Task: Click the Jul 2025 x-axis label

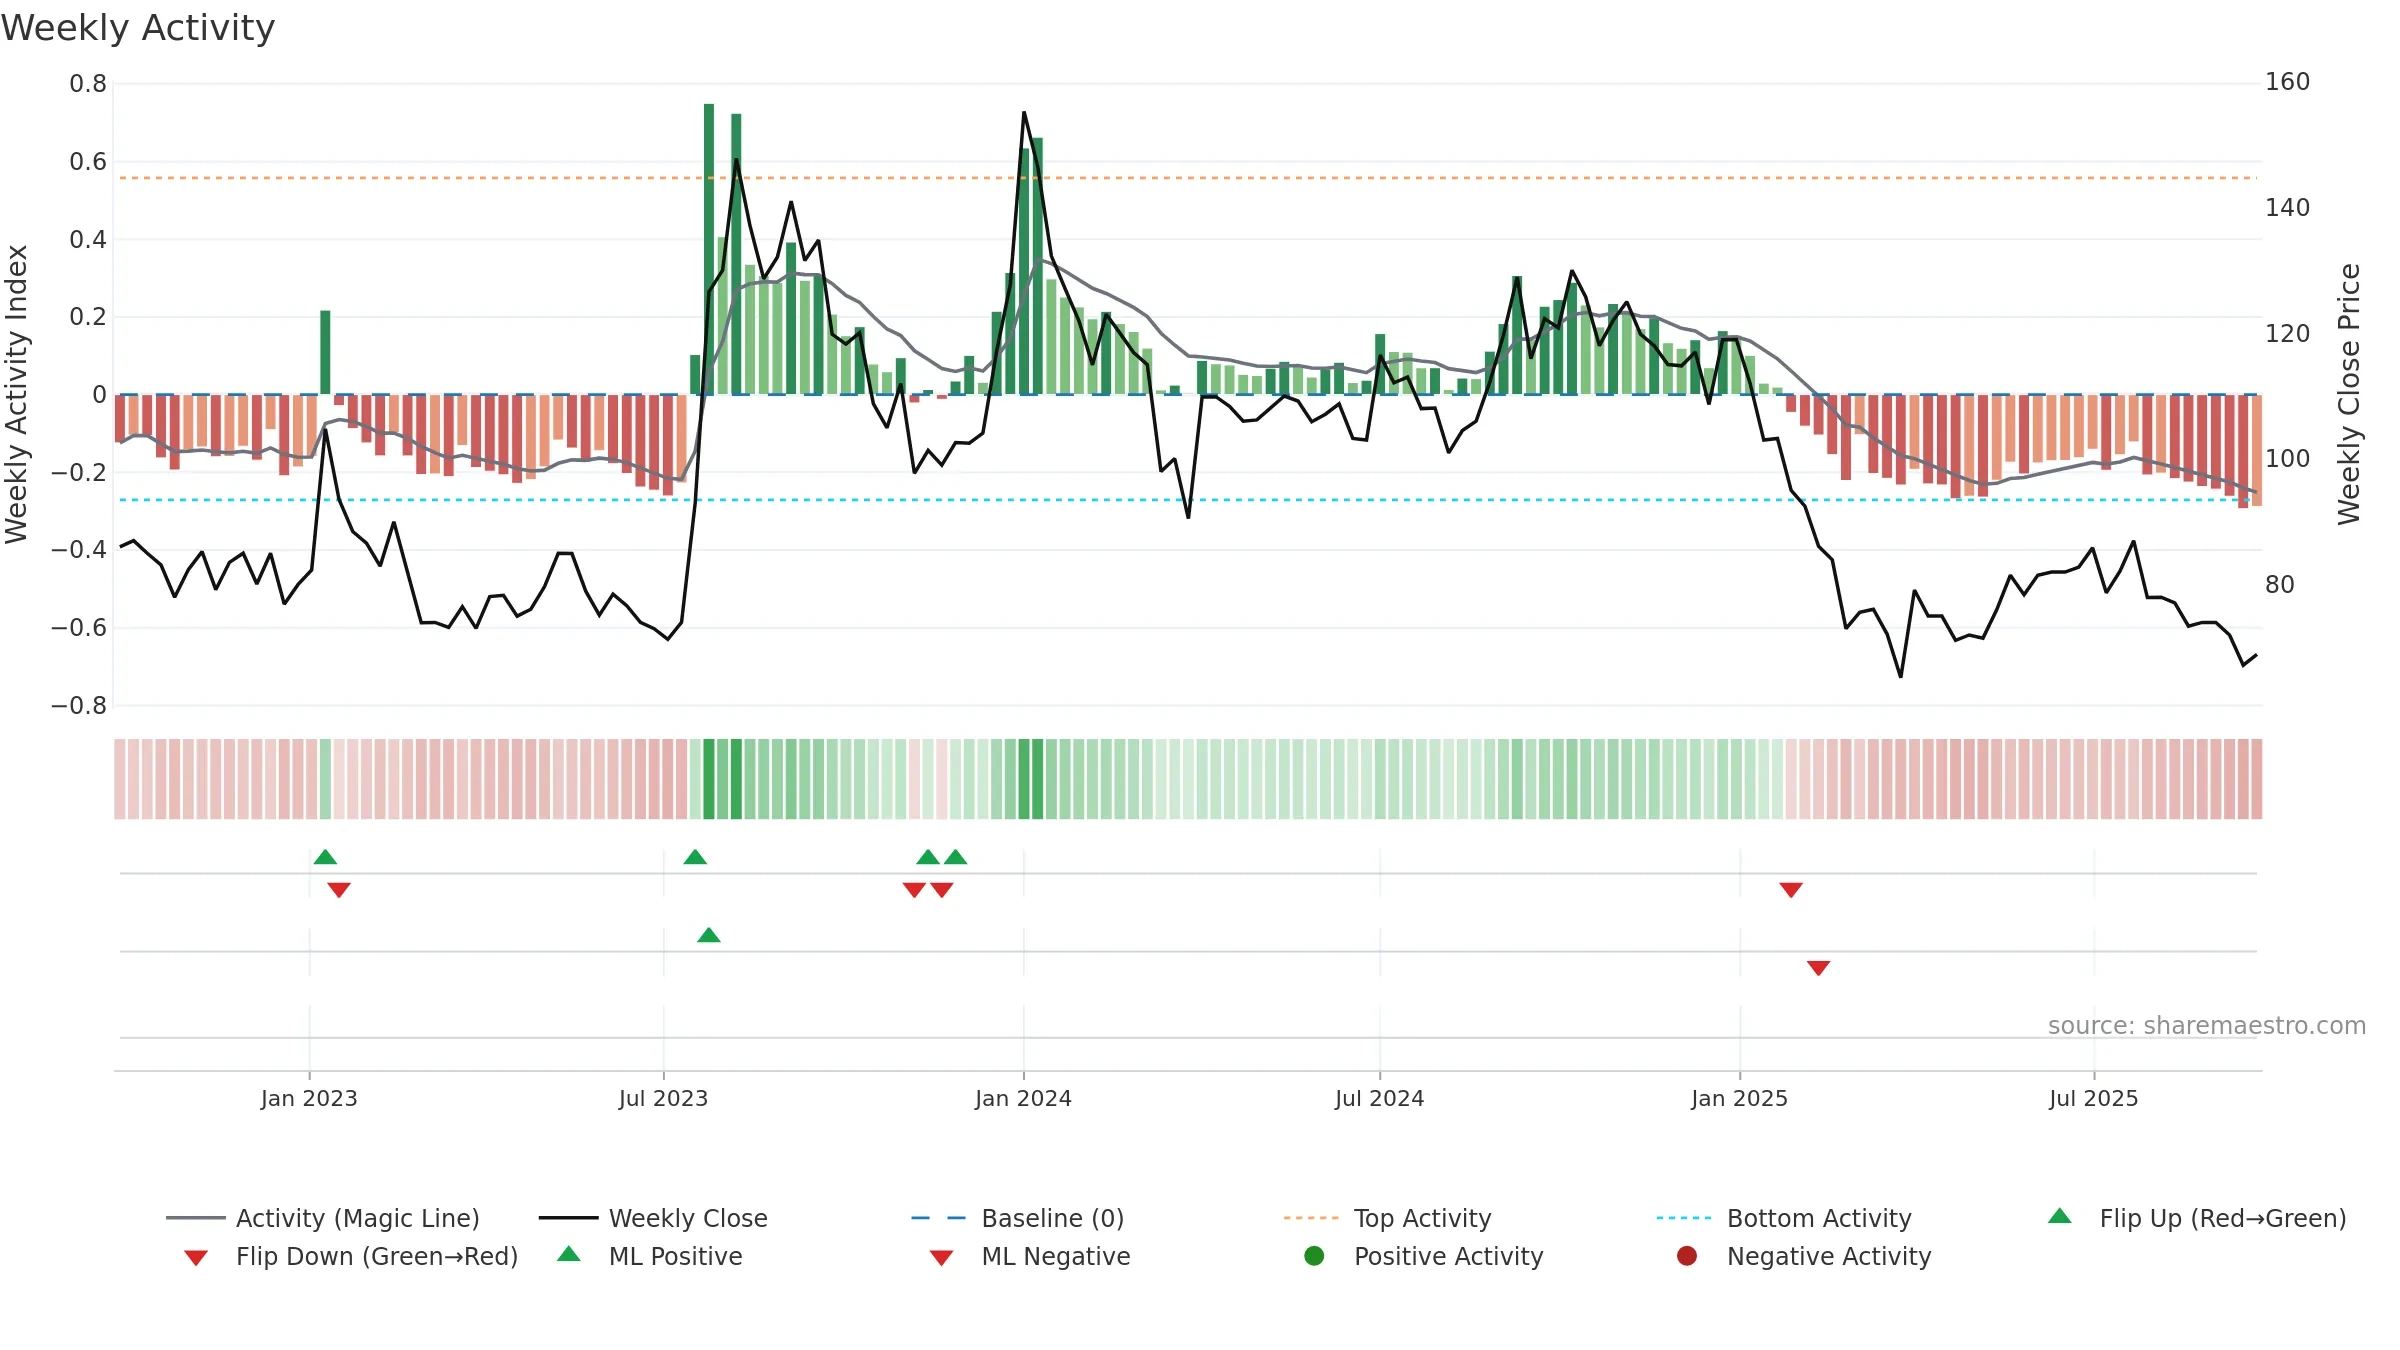Action: 2093,1098
